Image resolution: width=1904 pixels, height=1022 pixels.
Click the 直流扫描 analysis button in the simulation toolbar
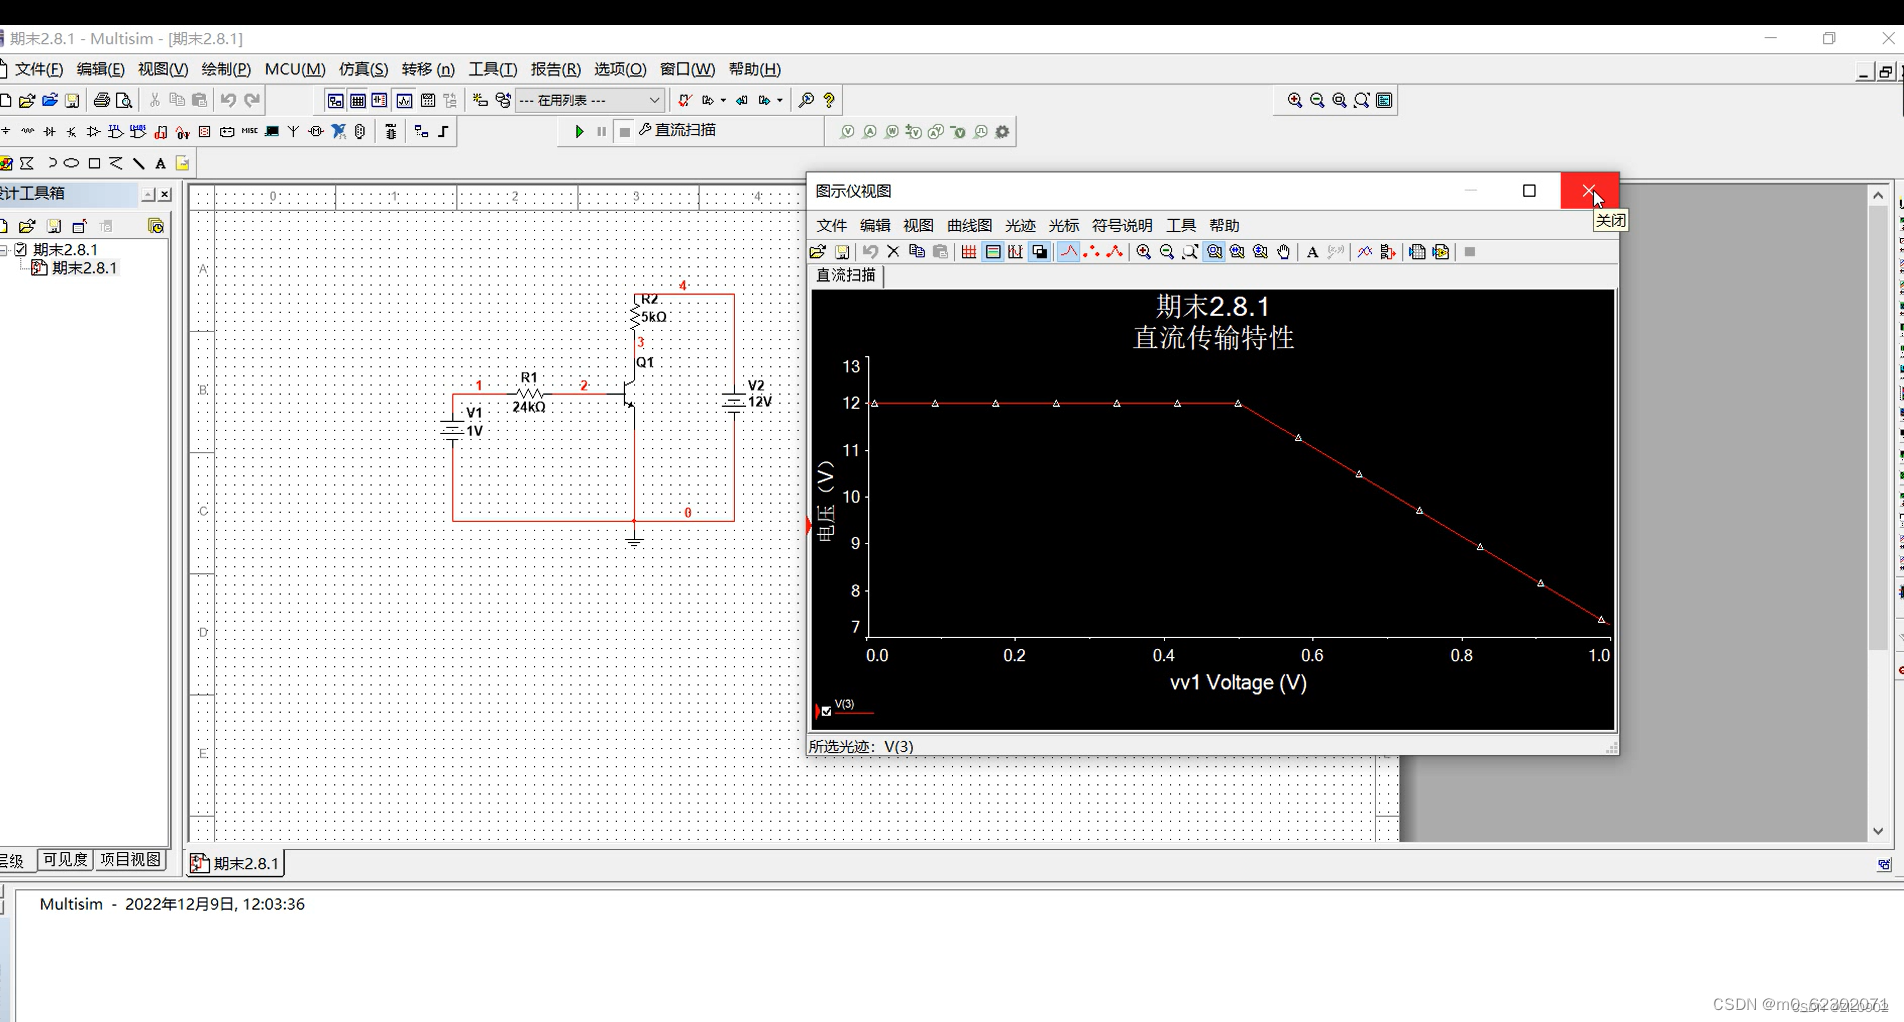(677, 130)
